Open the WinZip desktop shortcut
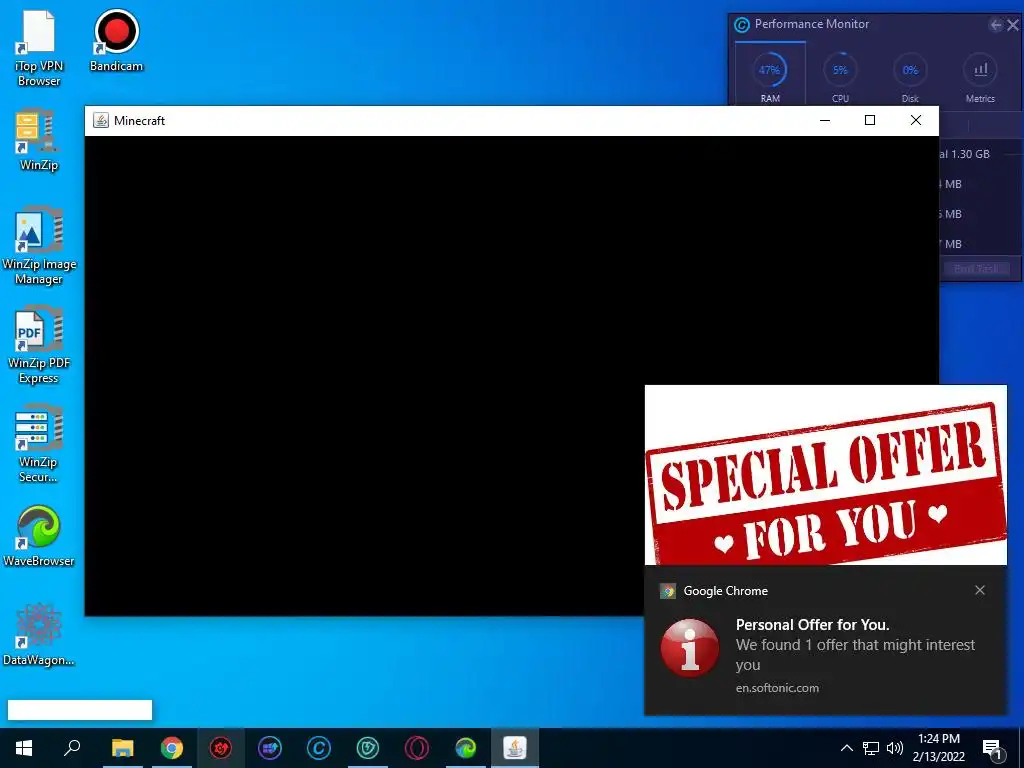 pos(39,140)
